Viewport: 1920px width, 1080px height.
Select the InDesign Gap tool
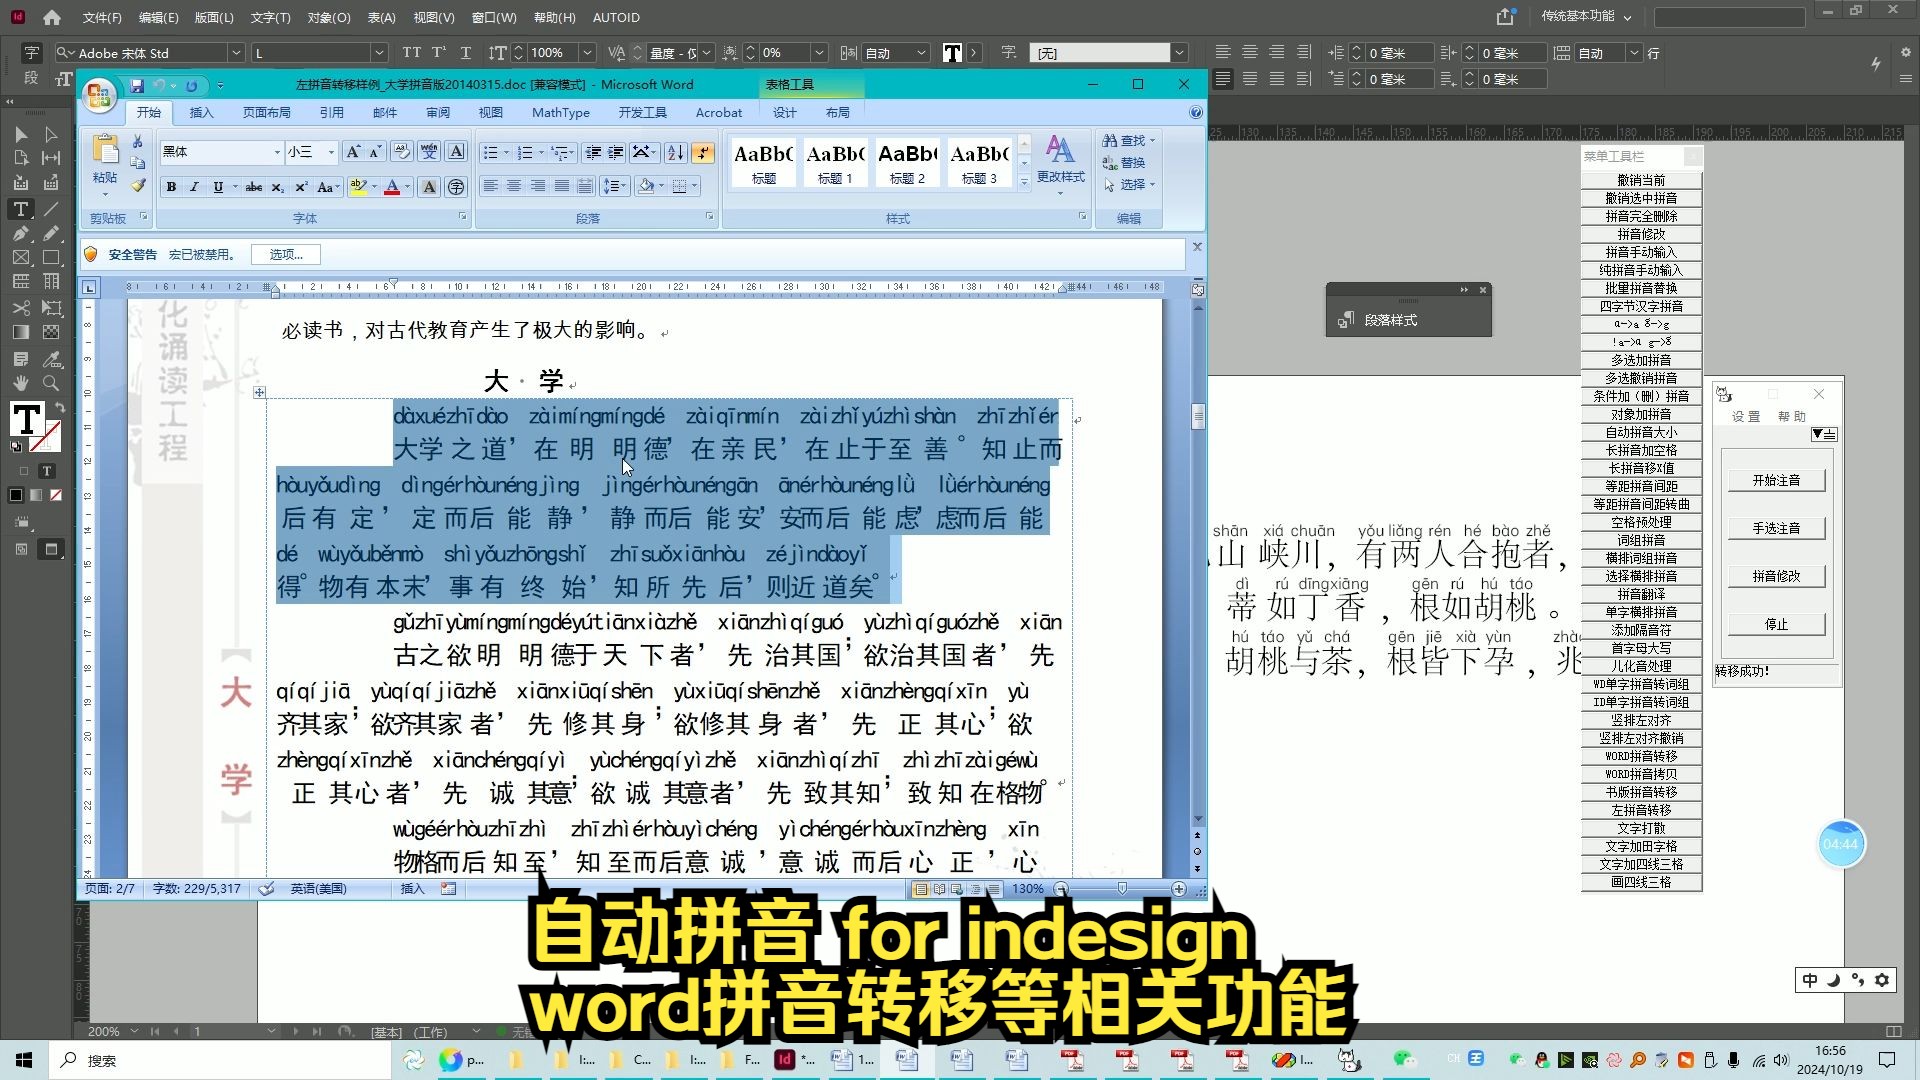(x=51, y=158)
